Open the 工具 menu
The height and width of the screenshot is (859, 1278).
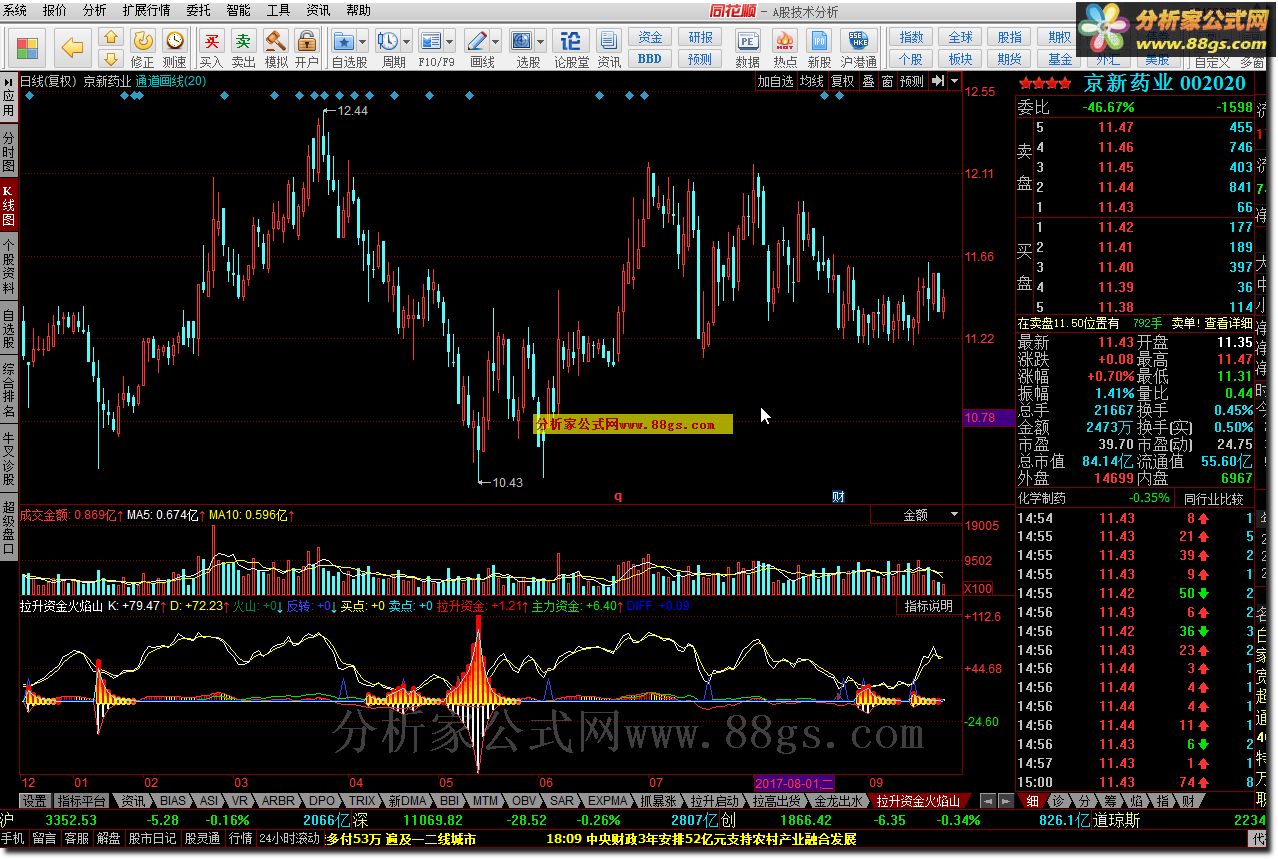[x=278, y=10]
